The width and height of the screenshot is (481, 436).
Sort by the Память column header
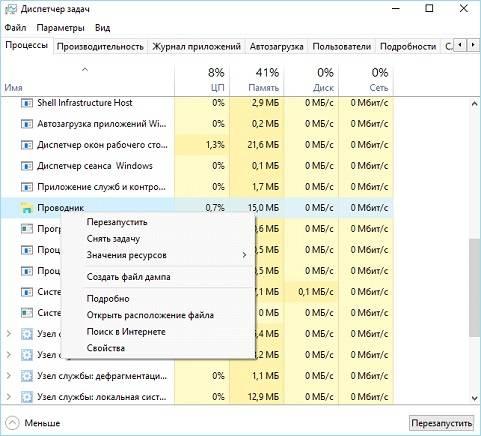pos(257,79)
